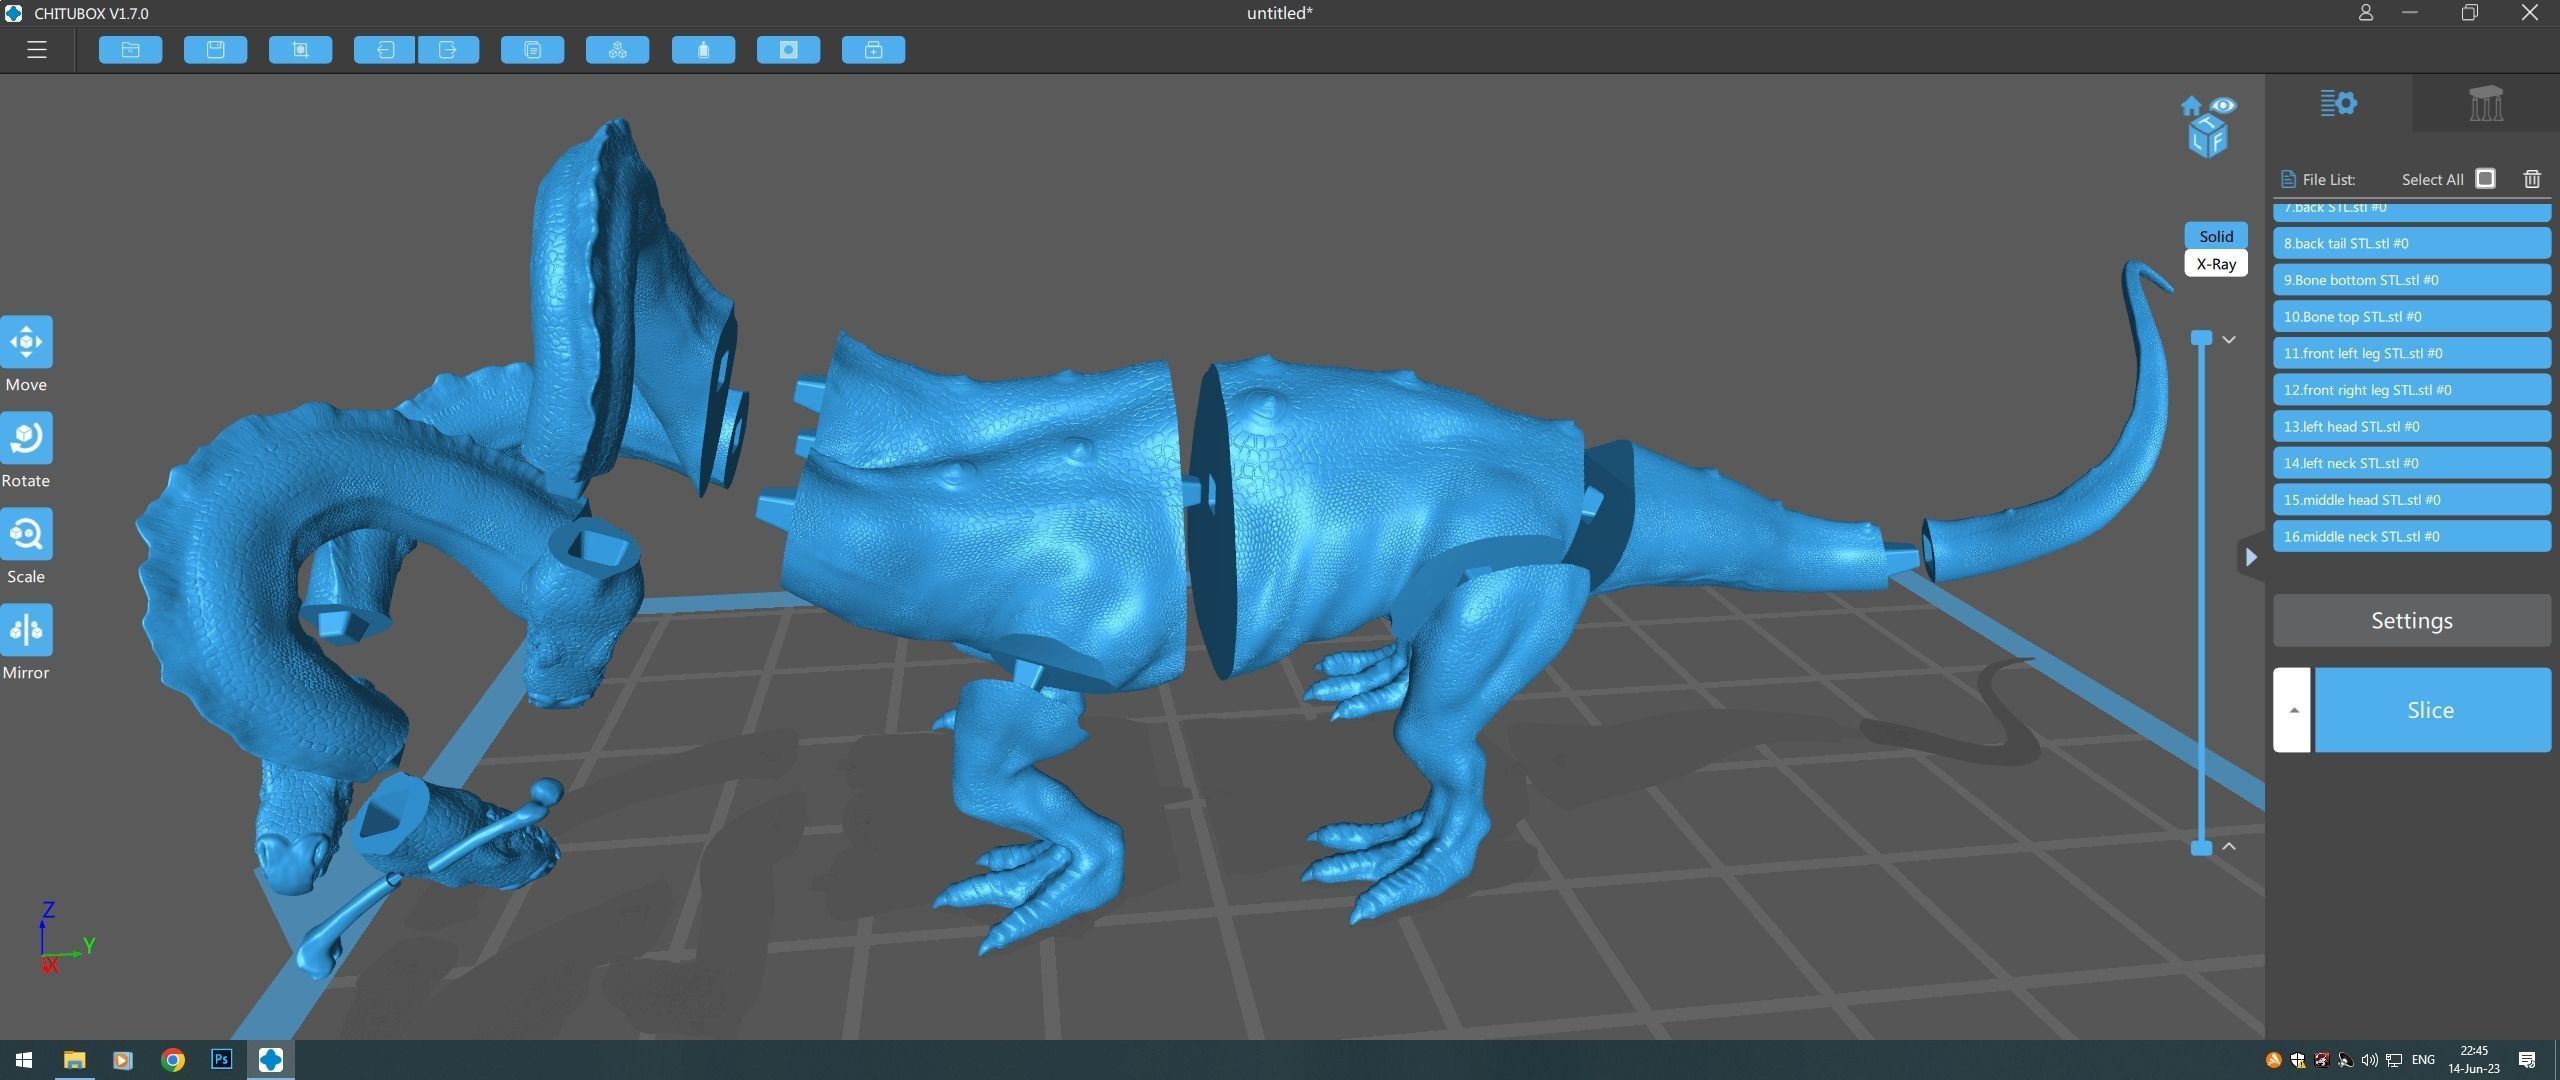Click the down chevron at slider top

(2229, 340)
